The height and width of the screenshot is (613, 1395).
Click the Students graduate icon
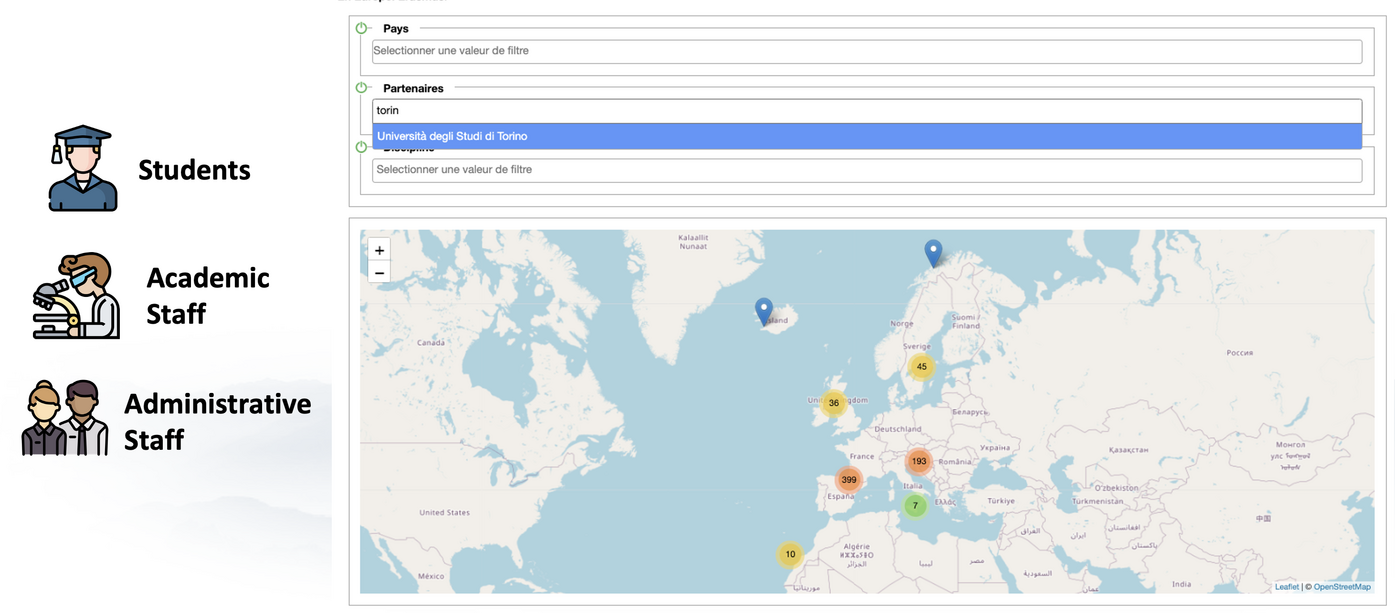pos(82,169)
